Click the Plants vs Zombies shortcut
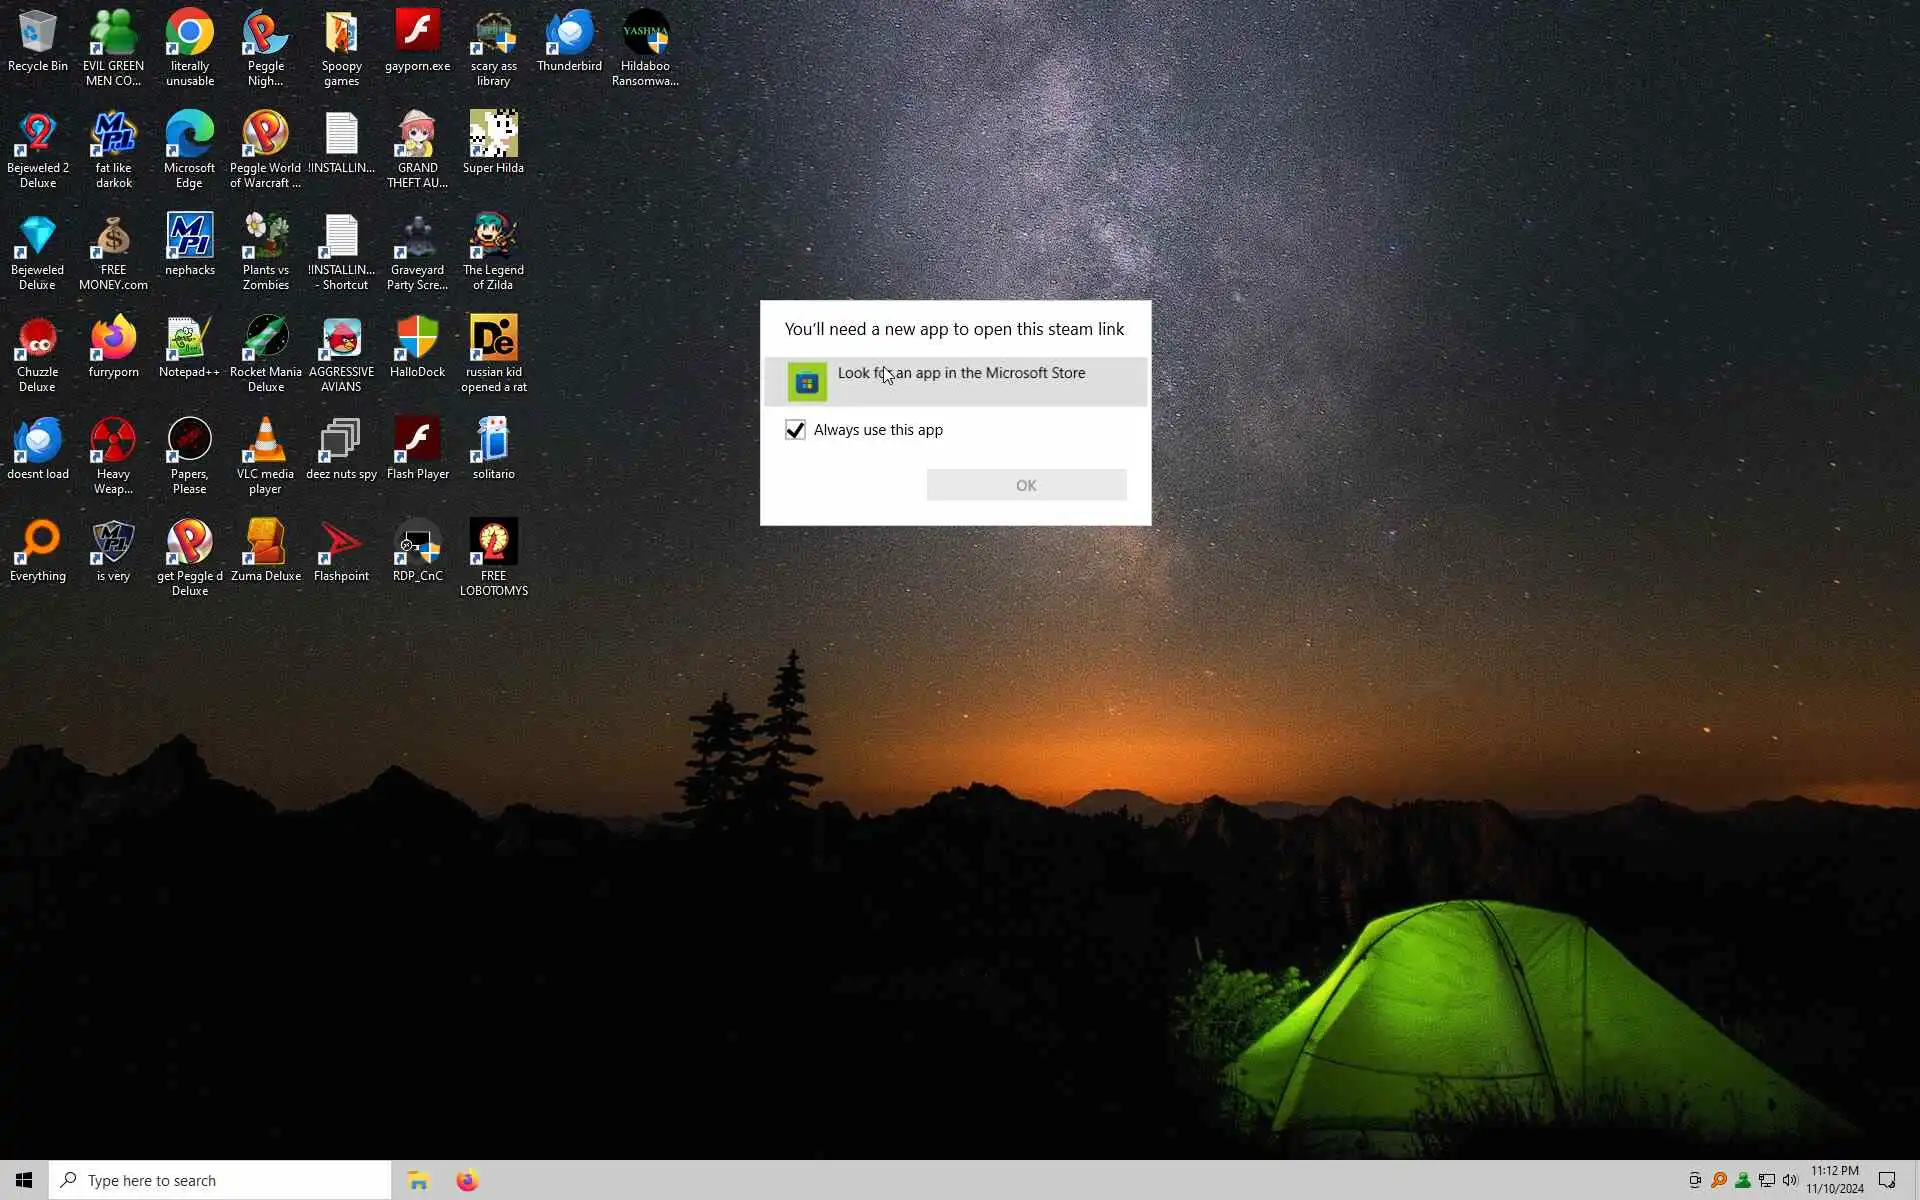 click(x=265, y=250)
